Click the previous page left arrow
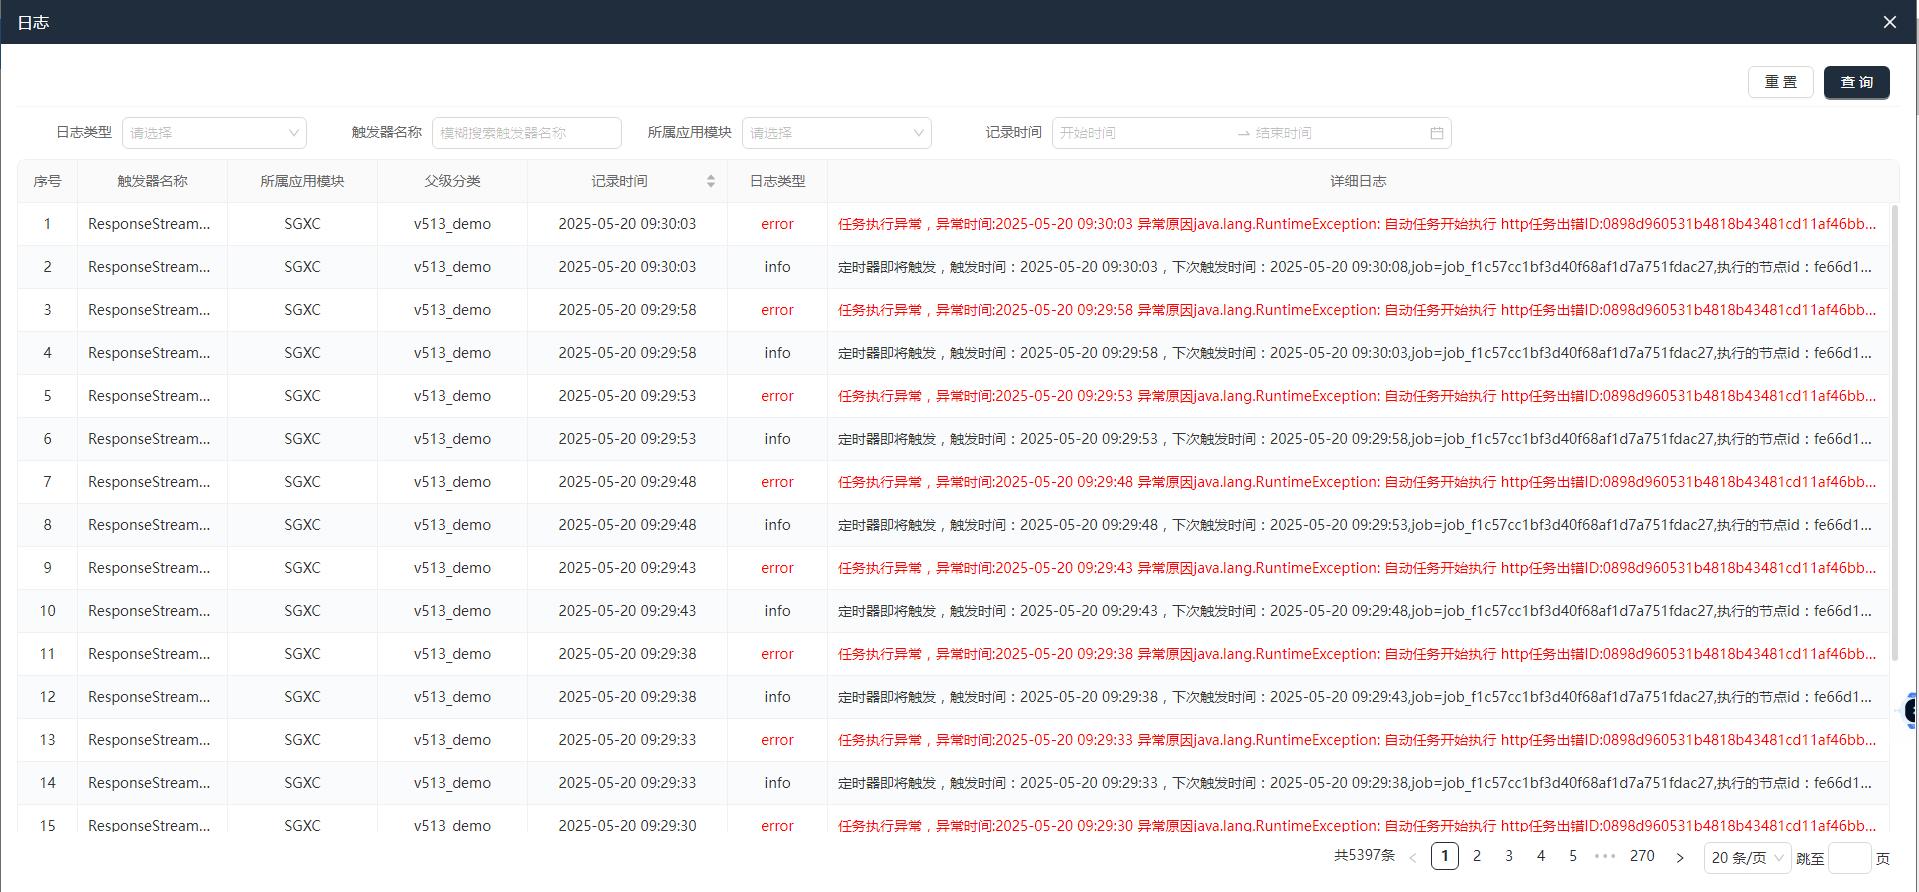This screenshot has width=1919, height=892. tap(1413, 857)
